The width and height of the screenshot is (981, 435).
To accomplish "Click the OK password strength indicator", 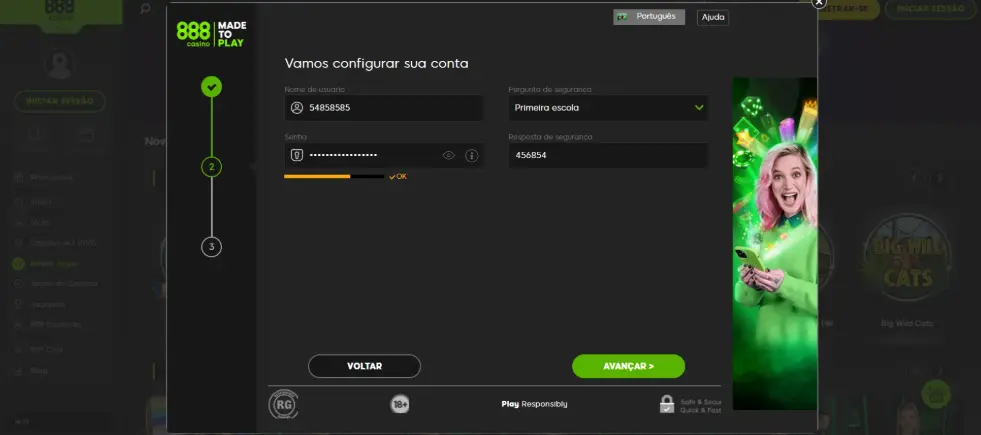I will coord(398,177).
